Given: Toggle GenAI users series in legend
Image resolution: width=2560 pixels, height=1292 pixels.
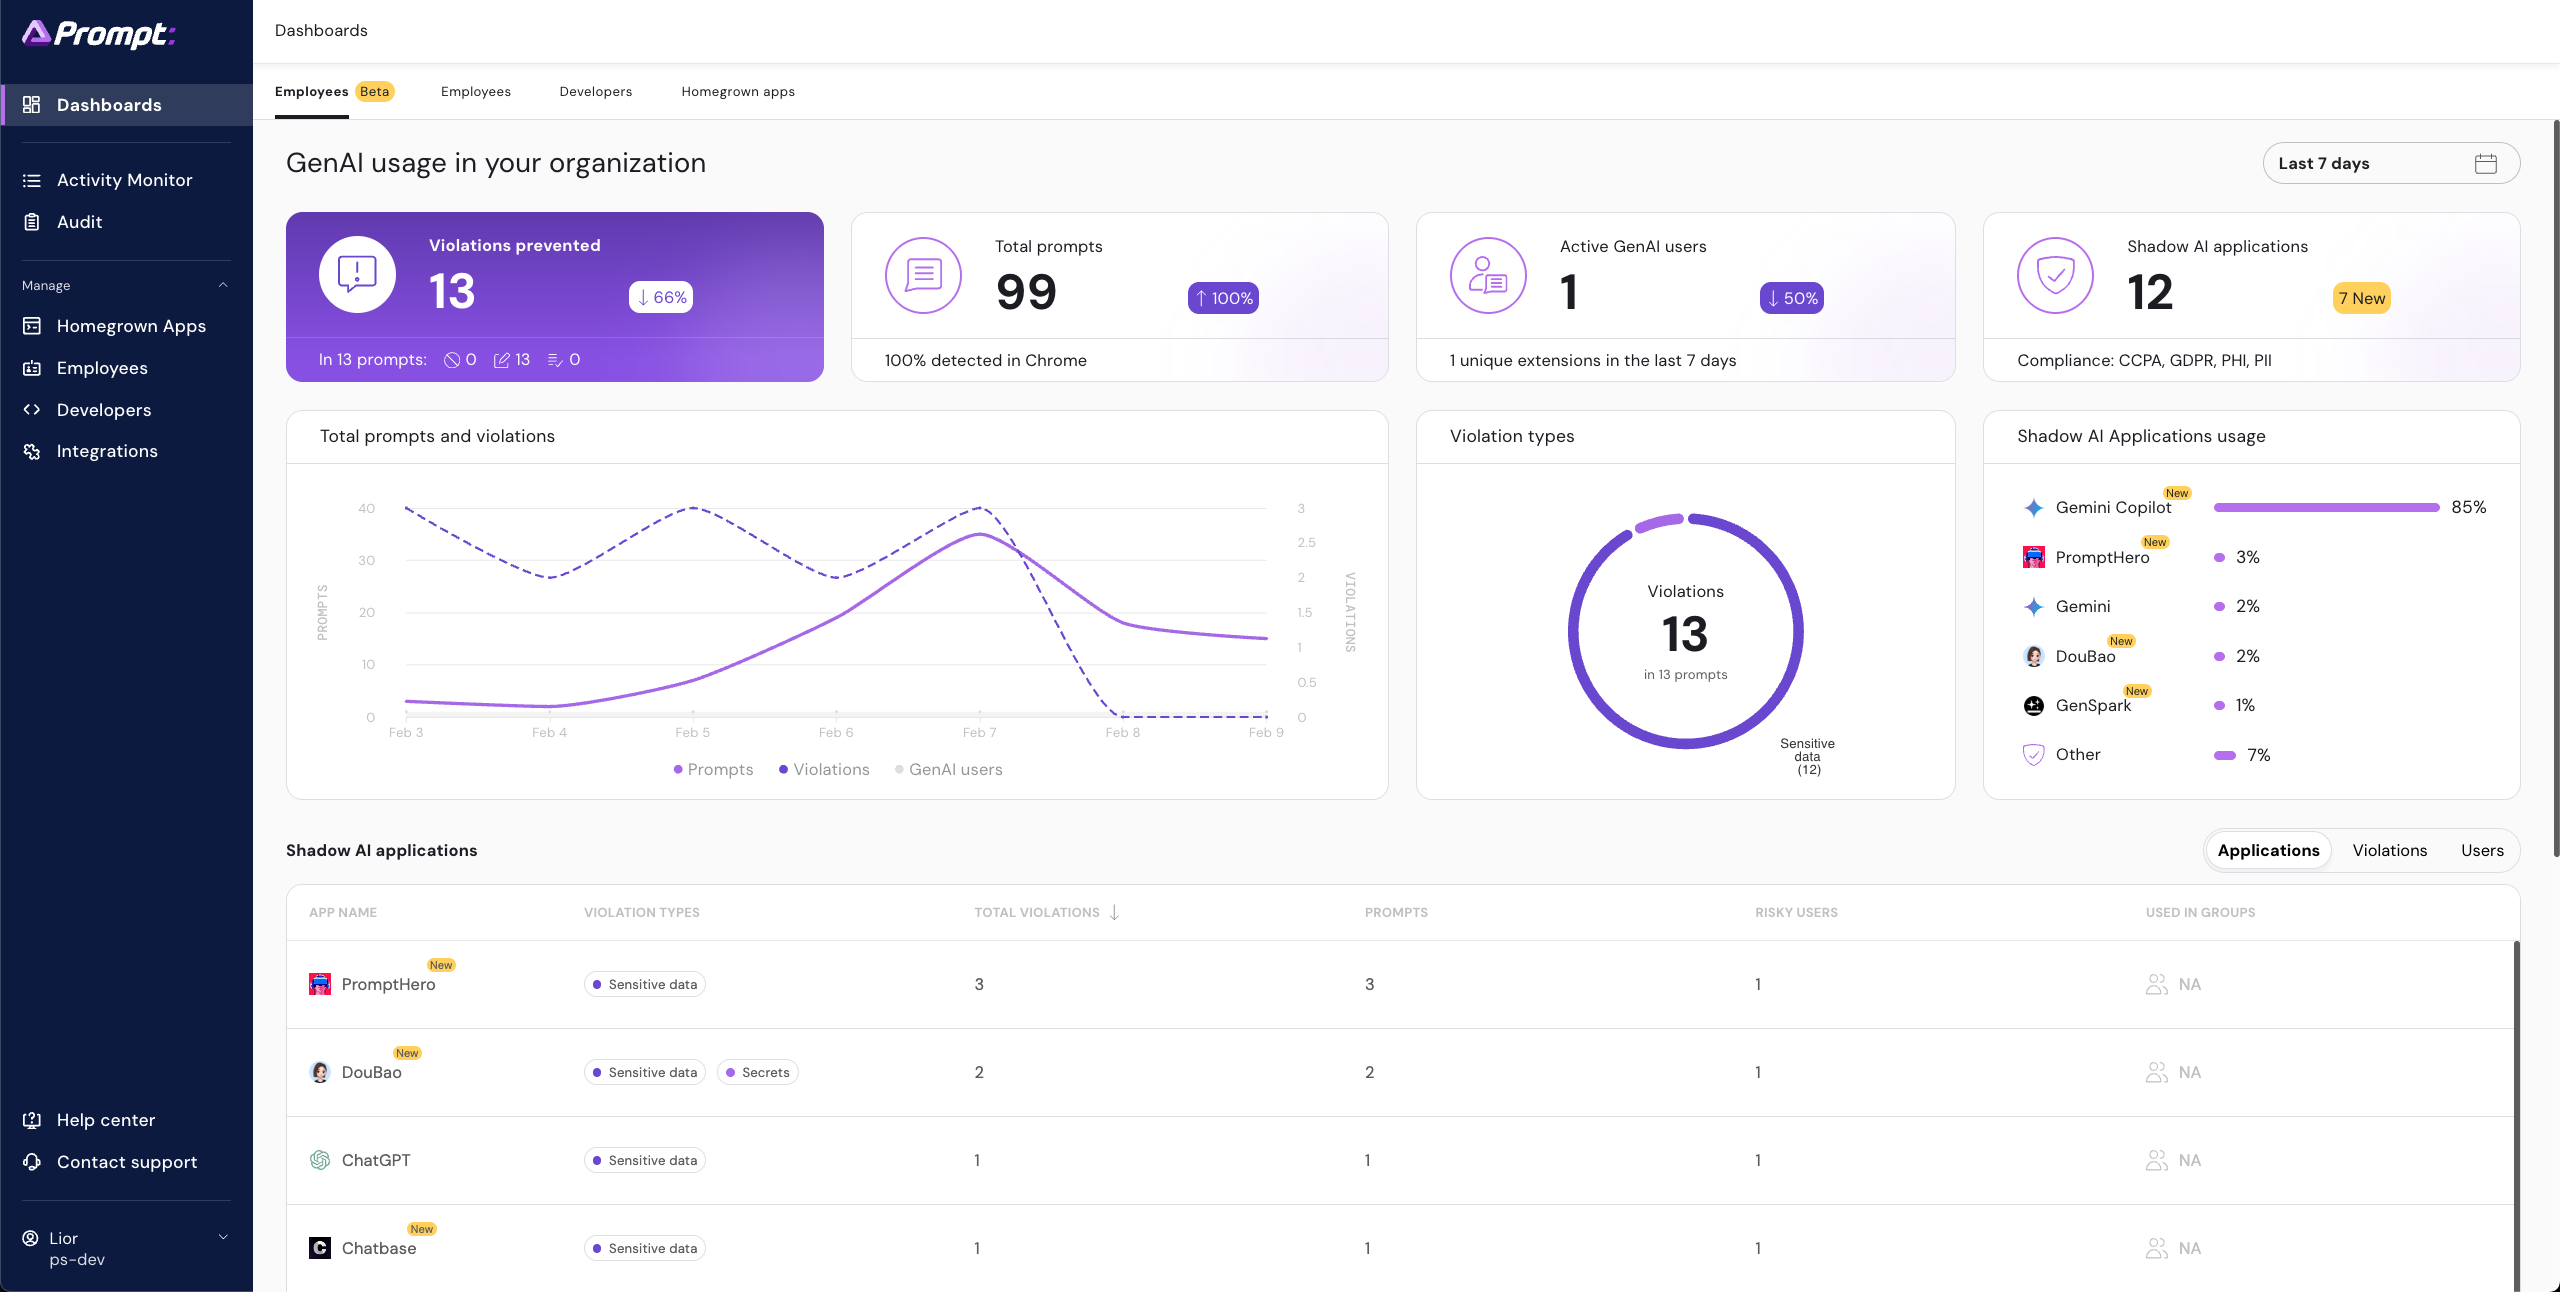Looking at the screenshot, I should [948, 769].
